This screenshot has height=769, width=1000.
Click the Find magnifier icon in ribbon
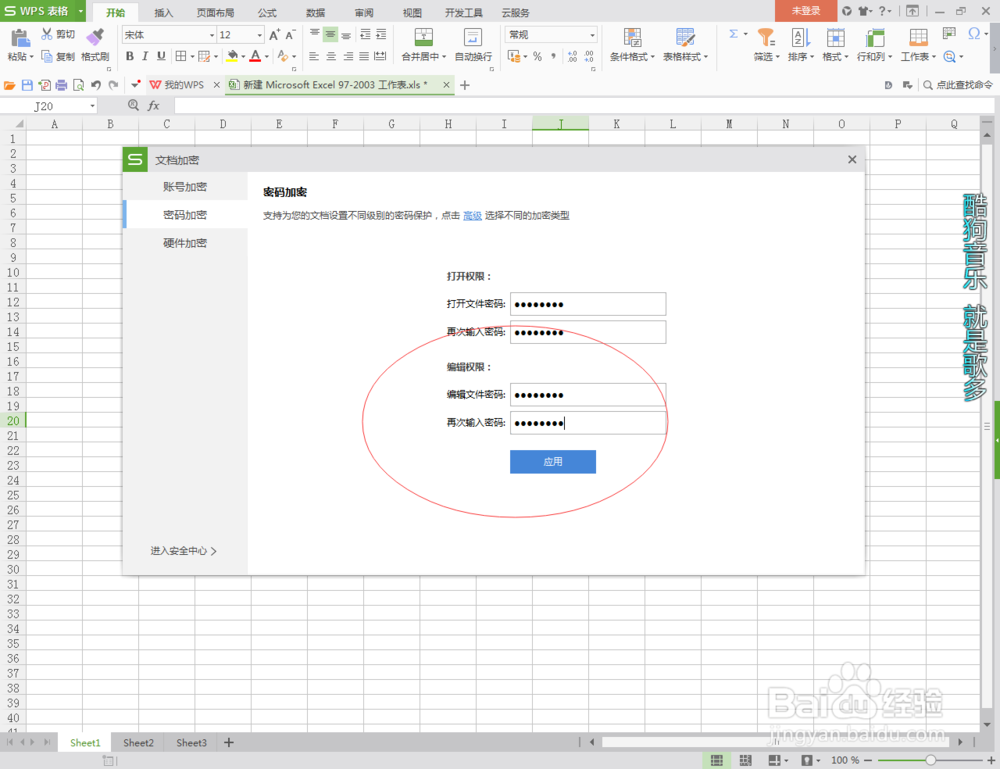(950, 57)
